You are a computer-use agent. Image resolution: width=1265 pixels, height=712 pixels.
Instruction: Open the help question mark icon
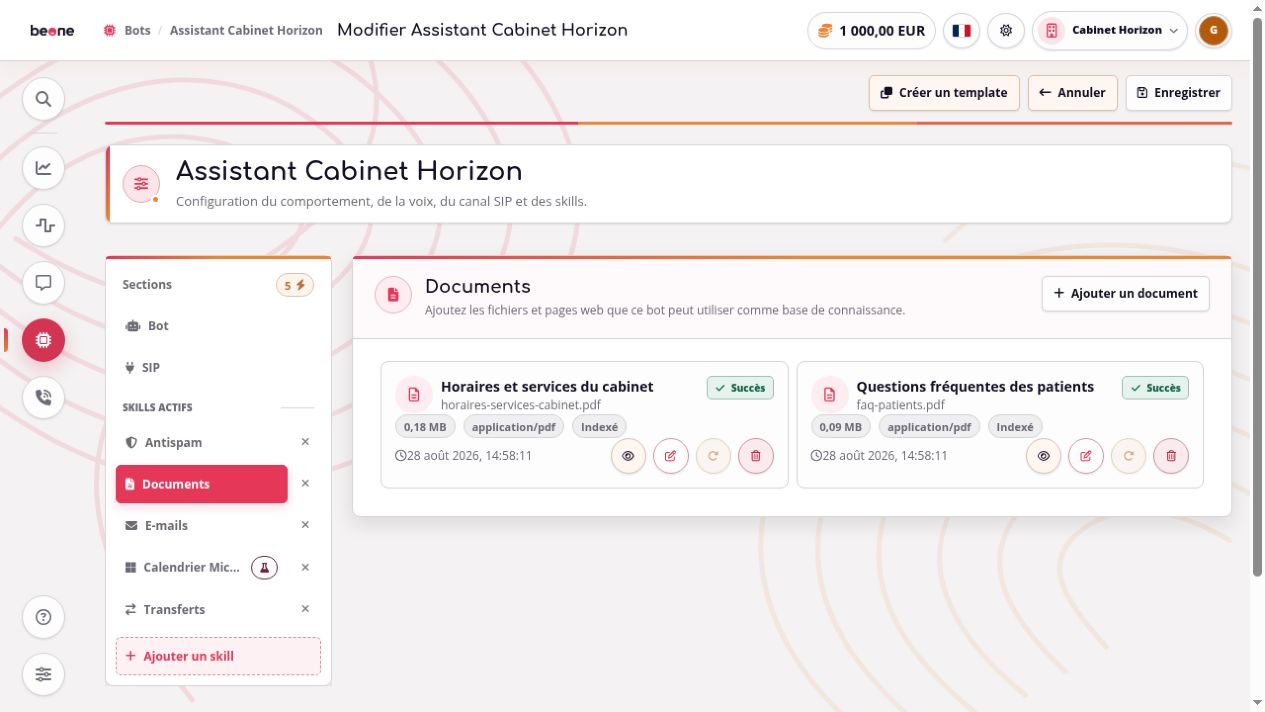[43, 617]
